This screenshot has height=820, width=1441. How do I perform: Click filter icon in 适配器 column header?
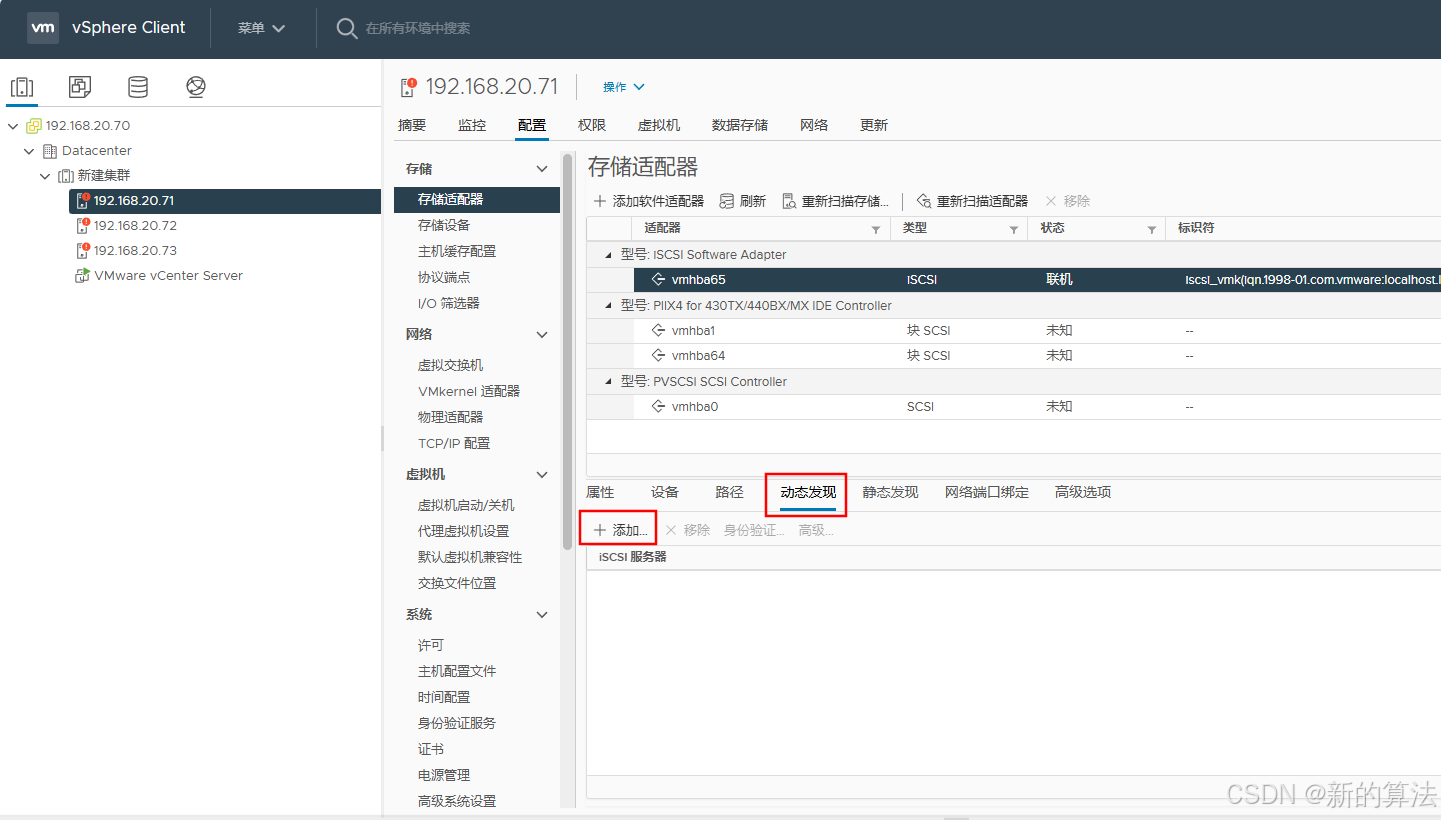876,230
